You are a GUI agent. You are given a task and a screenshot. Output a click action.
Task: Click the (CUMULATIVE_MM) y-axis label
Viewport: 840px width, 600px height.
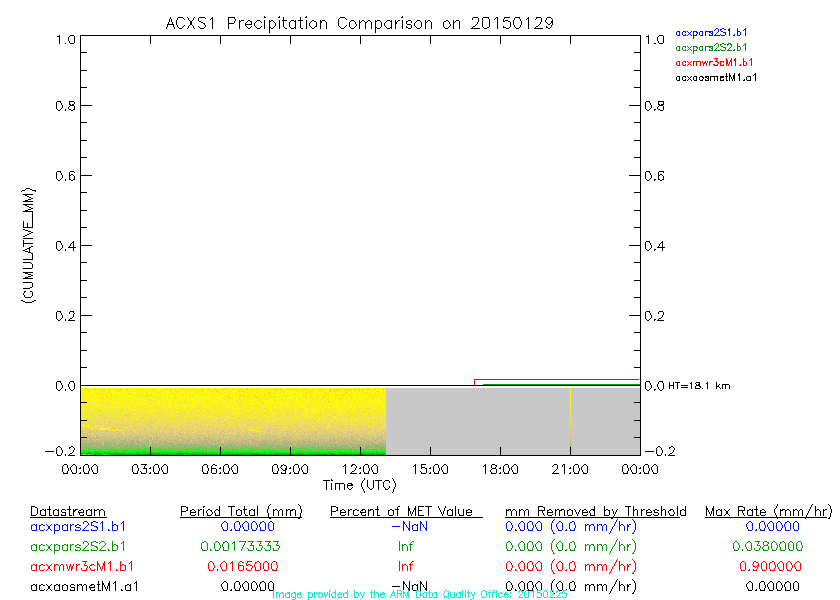[29, 245]
